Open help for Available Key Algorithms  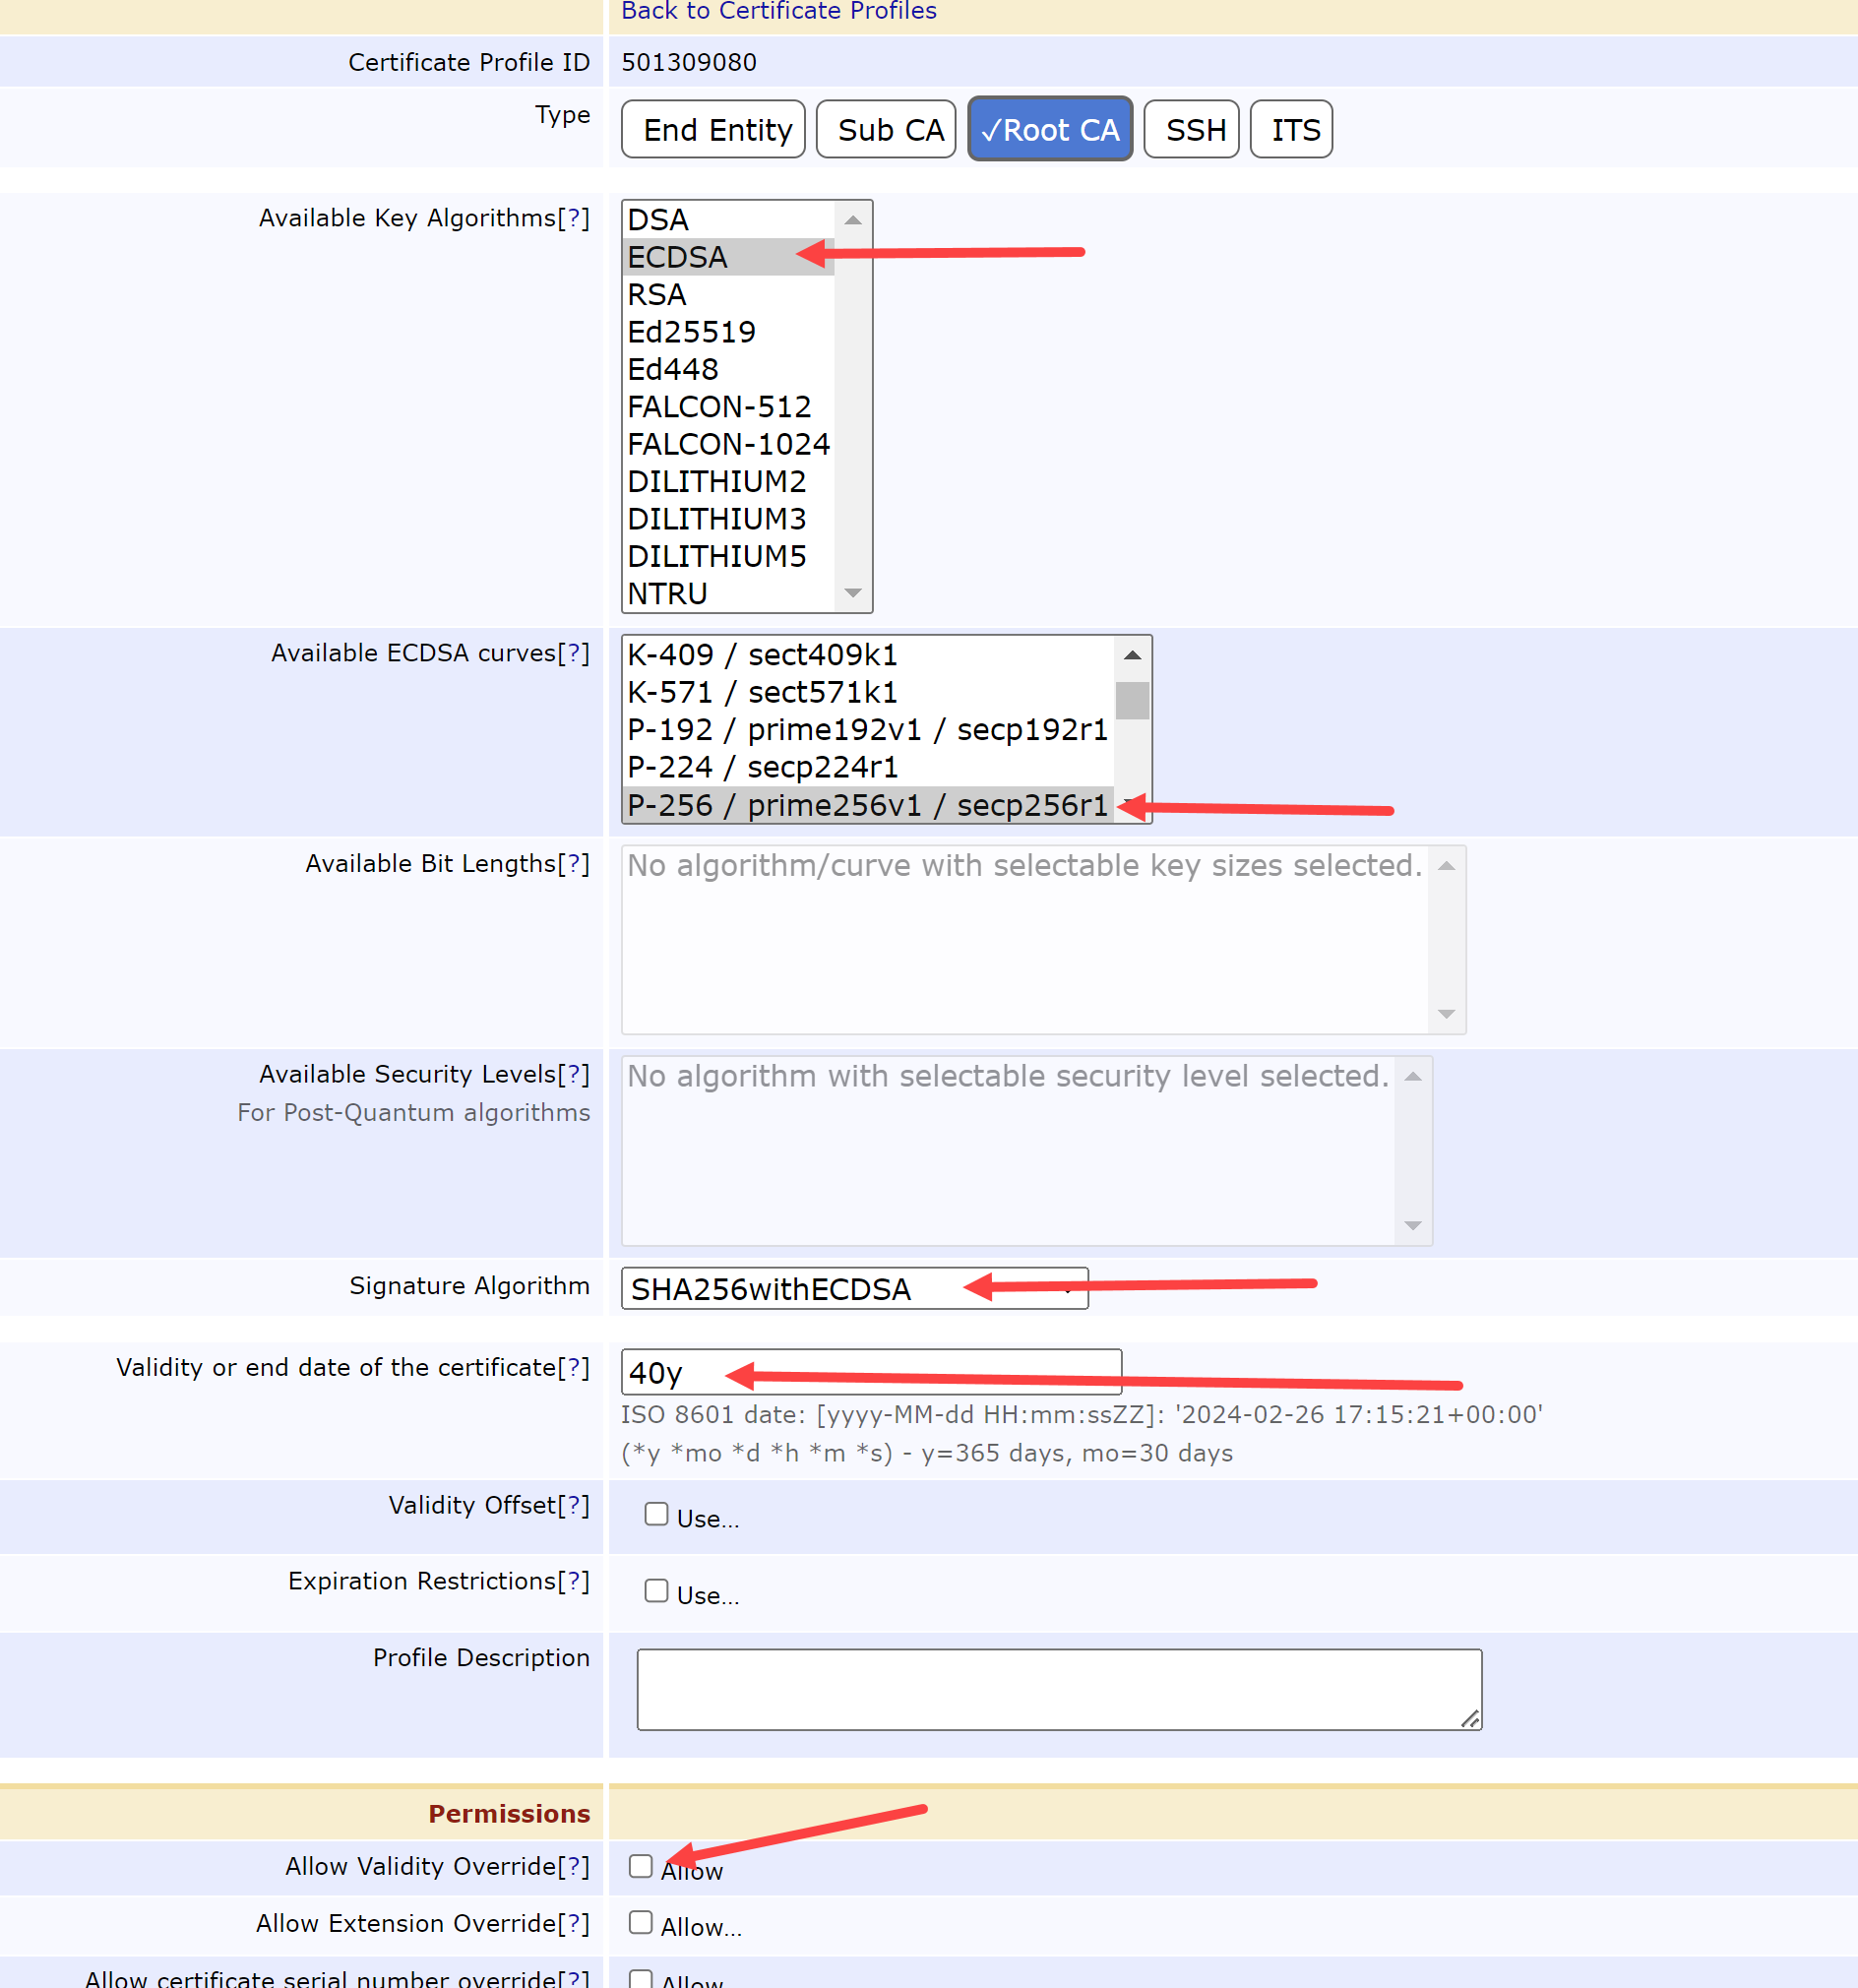point(574,218)
